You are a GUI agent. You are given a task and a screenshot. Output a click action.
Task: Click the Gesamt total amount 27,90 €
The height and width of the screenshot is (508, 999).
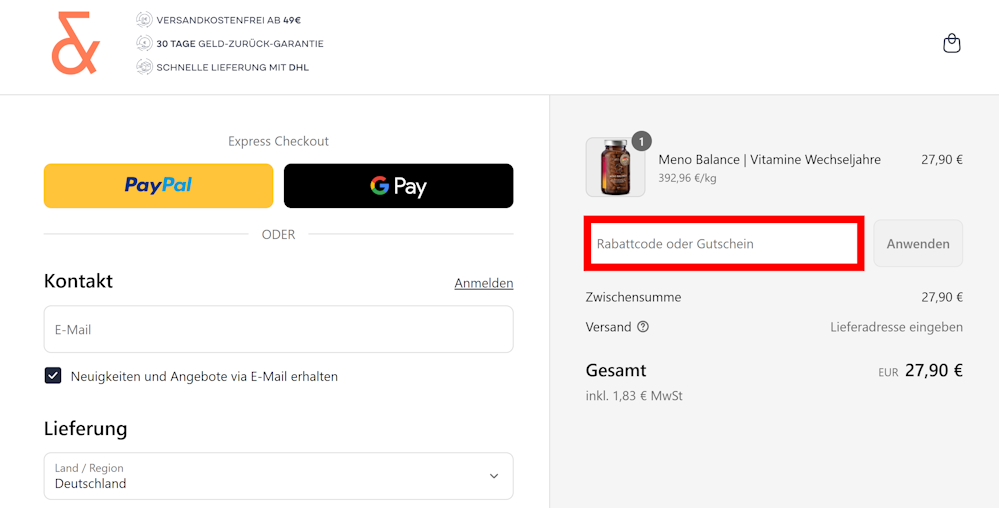pyautogui.click(x=934, y=370)
